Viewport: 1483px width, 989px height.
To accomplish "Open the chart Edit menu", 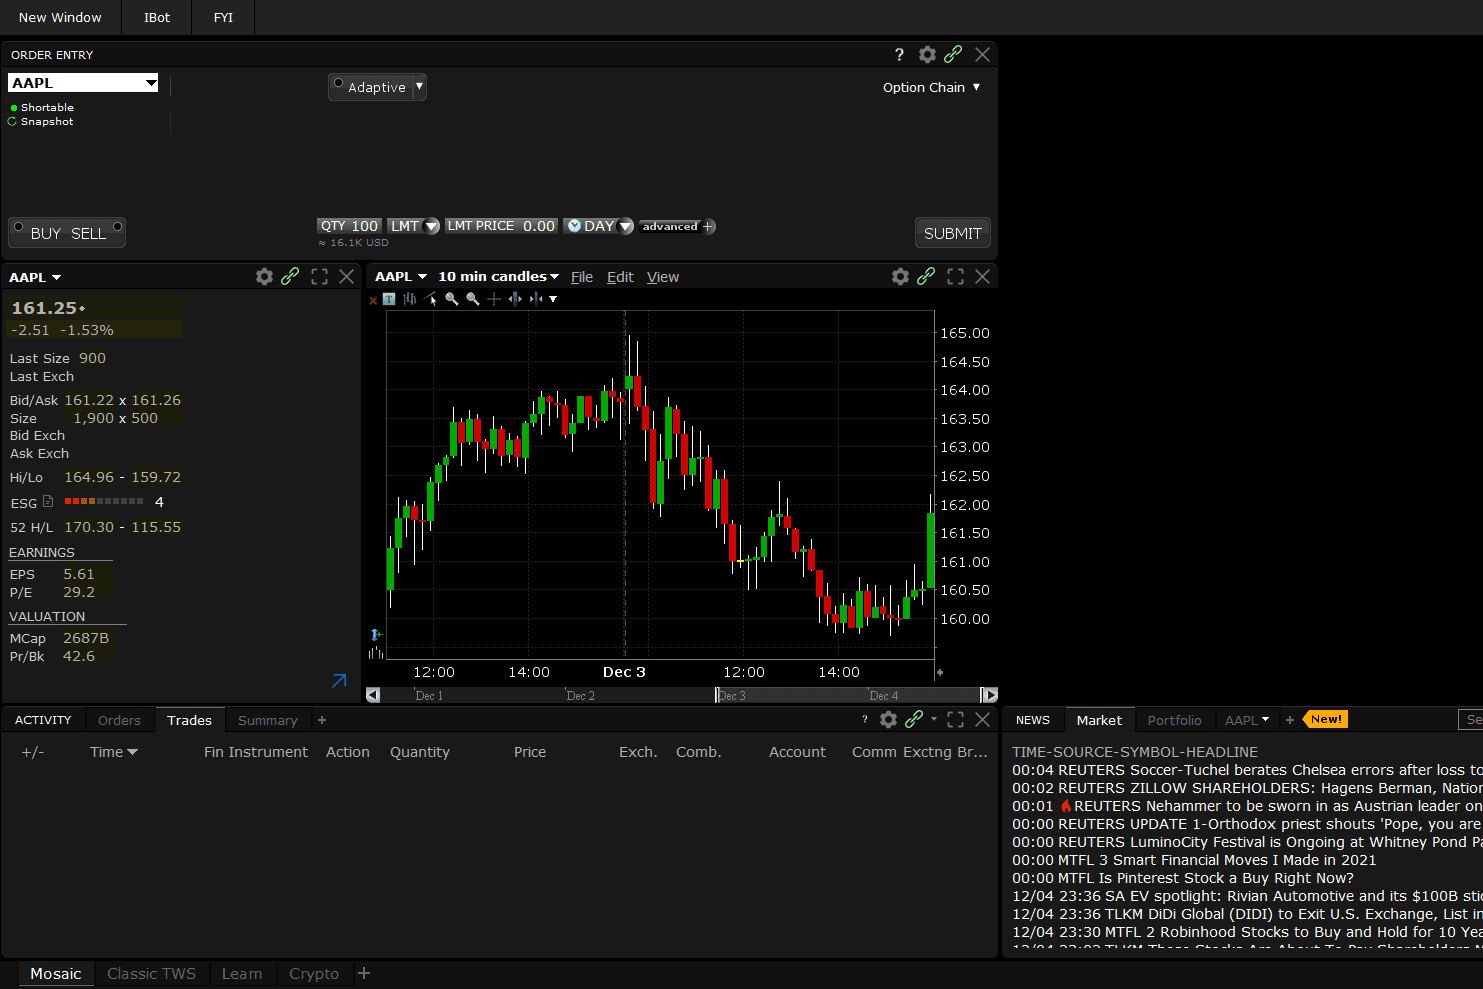I will [620, 277].
